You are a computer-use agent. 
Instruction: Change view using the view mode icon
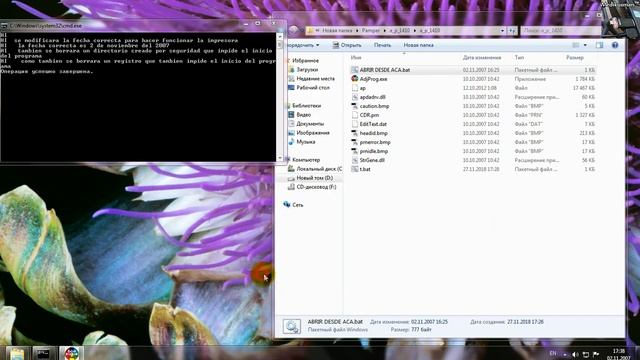coord(576,45)
